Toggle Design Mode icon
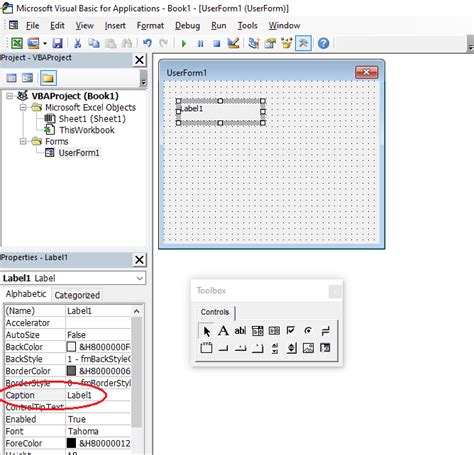The width and height of the screenshot is (474, 455). (x=233, y=43)
